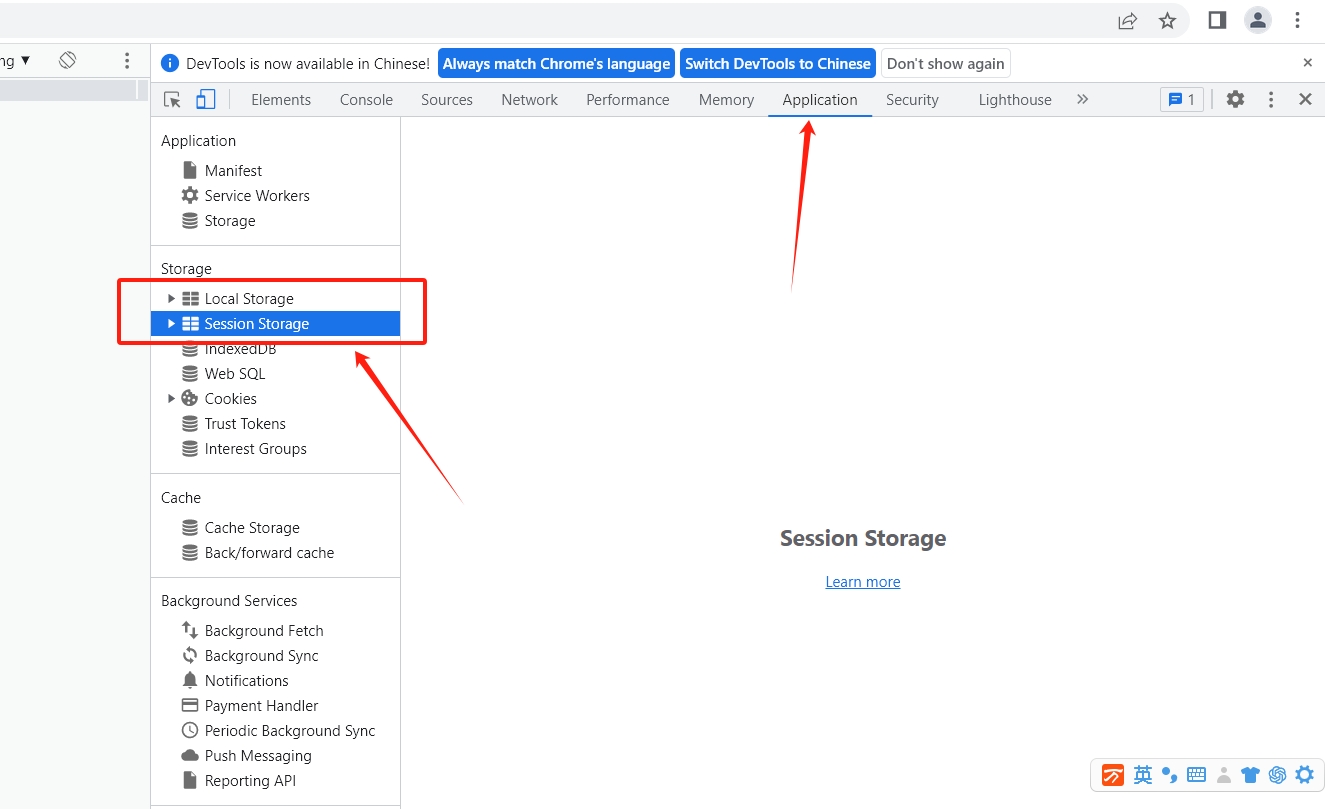Image resolution: width=1325 pixels, height=809 pixels.
Task: Expand the Local Storage tree
Action: pyautogui.click(x=171, y=299)
